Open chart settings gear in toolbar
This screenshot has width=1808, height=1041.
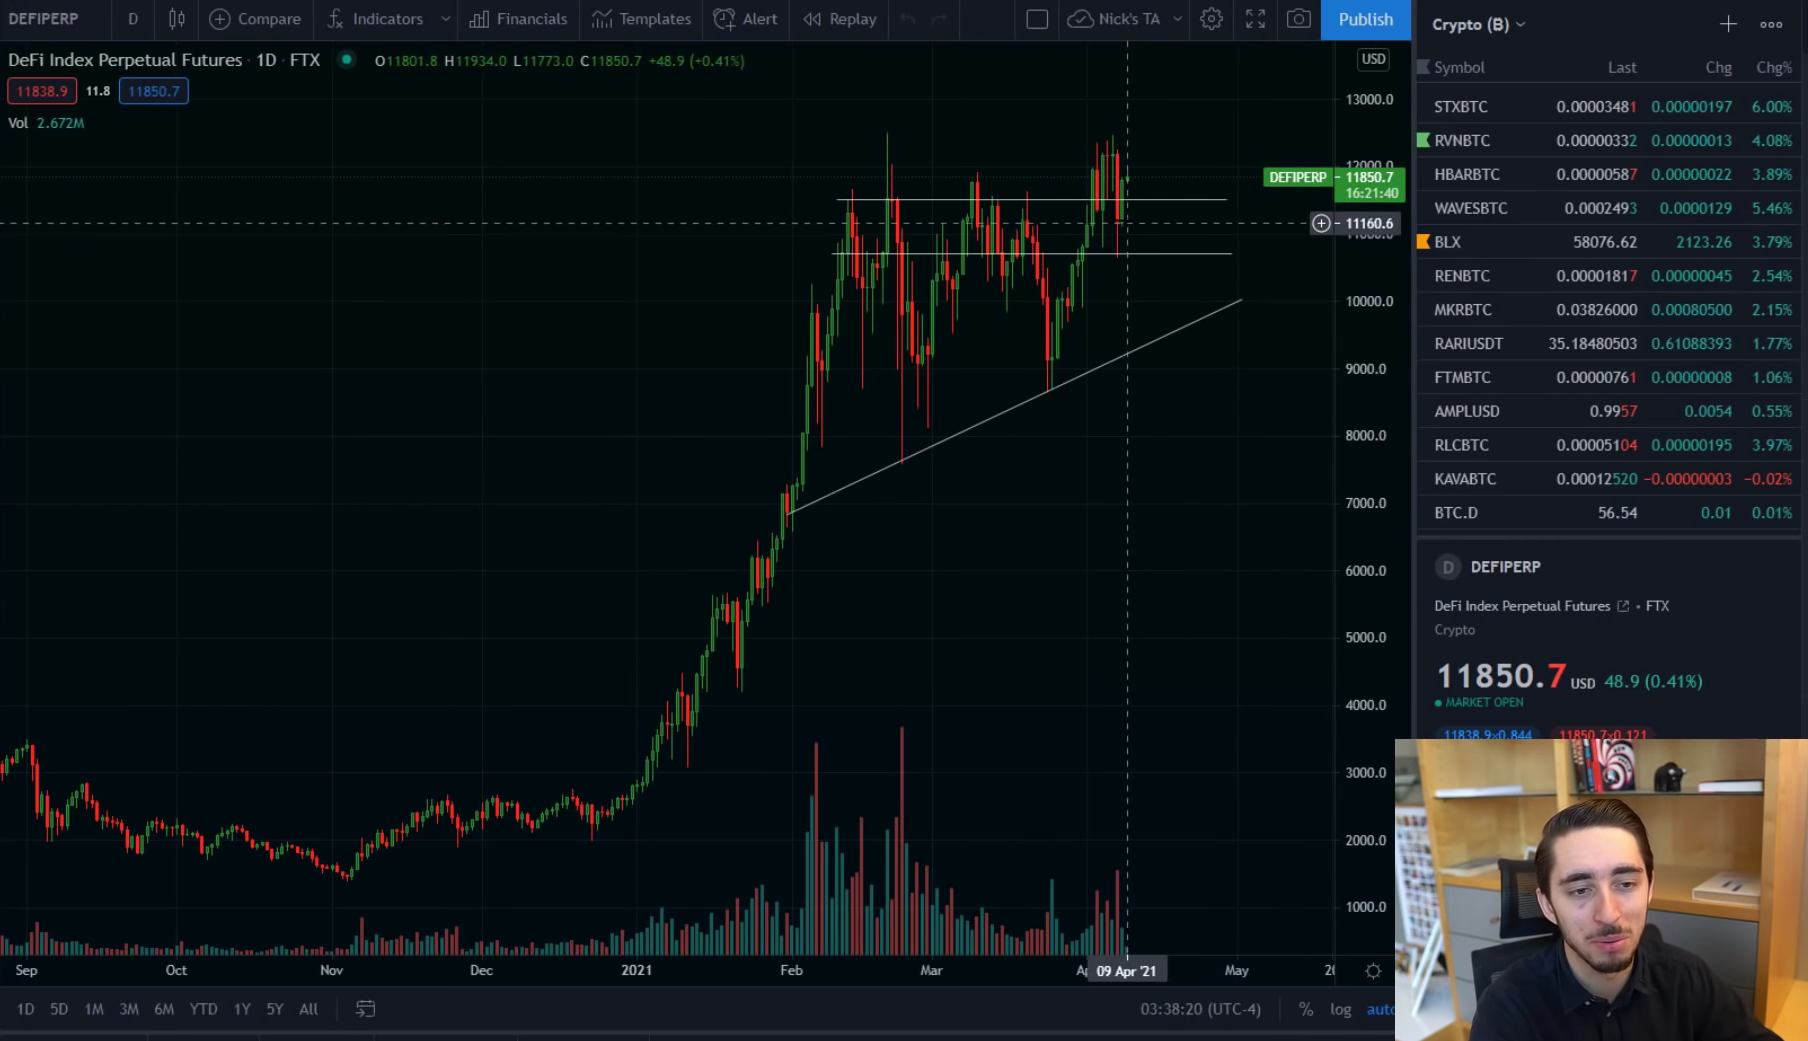[x=1211, y=19]
